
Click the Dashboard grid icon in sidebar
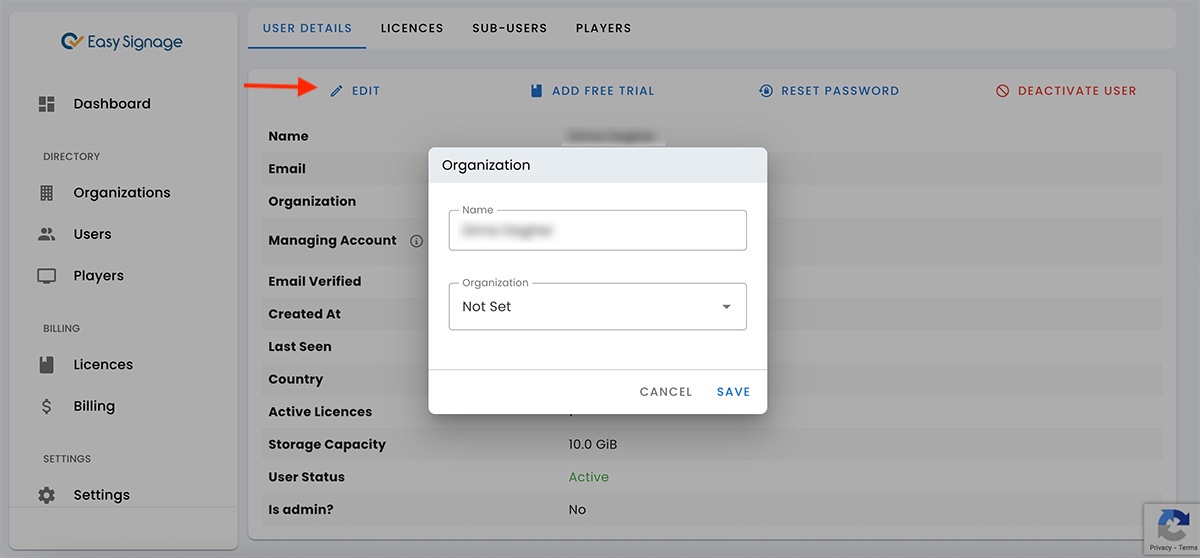point(46,104)
